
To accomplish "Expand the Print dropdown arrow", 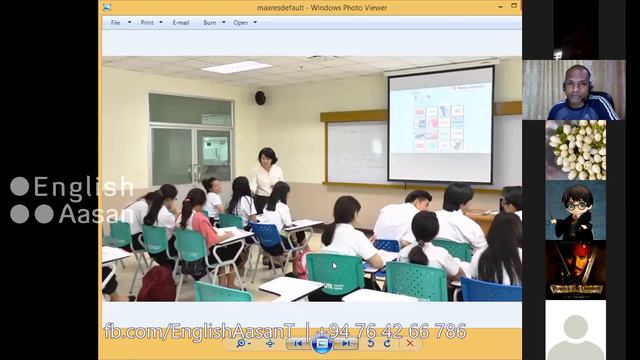I will [x=161, y=22].
